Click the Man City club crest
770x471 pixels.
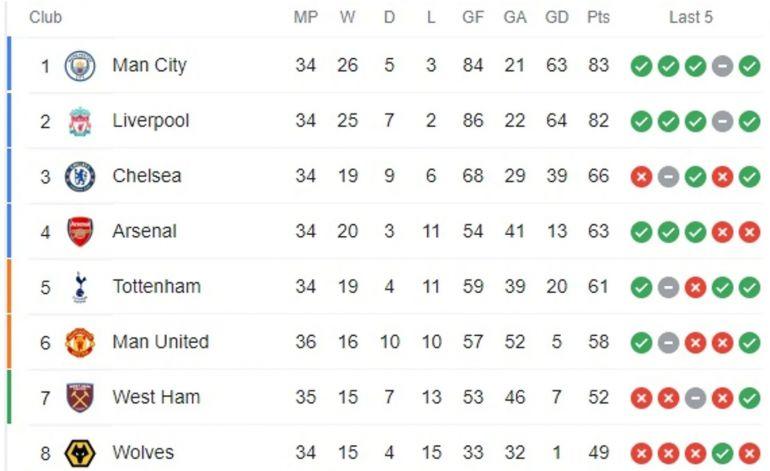[80, 66]
